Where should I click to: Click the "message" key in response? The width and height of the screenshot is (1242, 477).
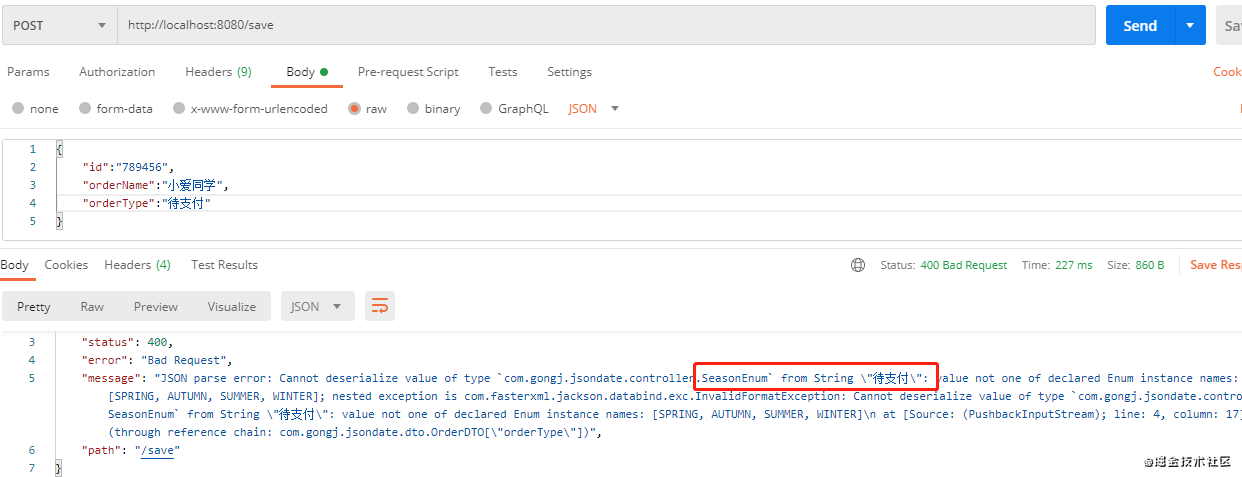(112, 378)
